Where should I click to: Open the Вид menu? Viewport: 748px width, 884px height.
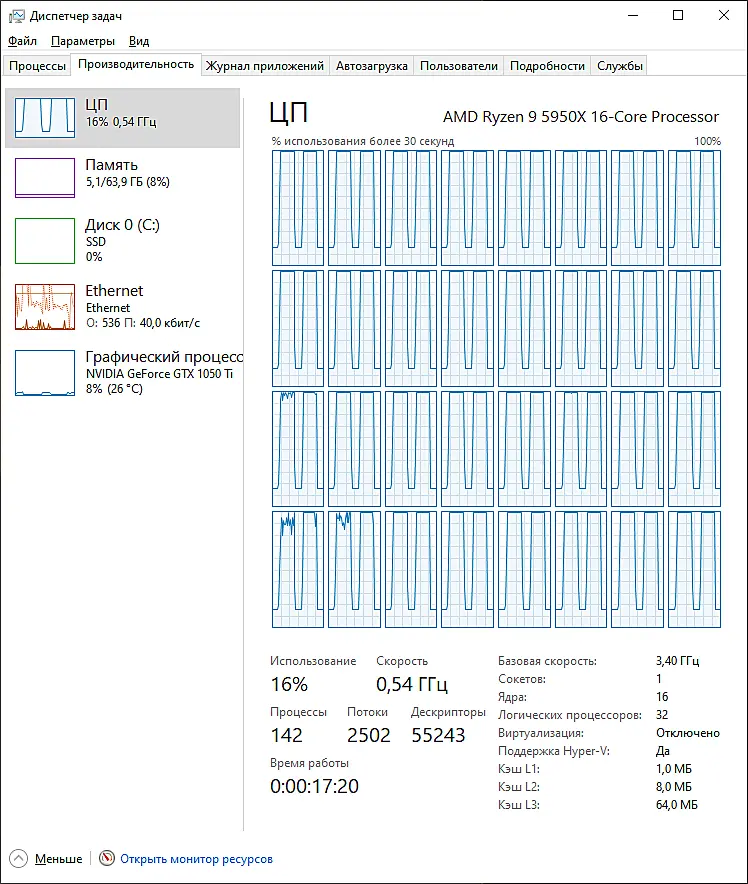139,41
